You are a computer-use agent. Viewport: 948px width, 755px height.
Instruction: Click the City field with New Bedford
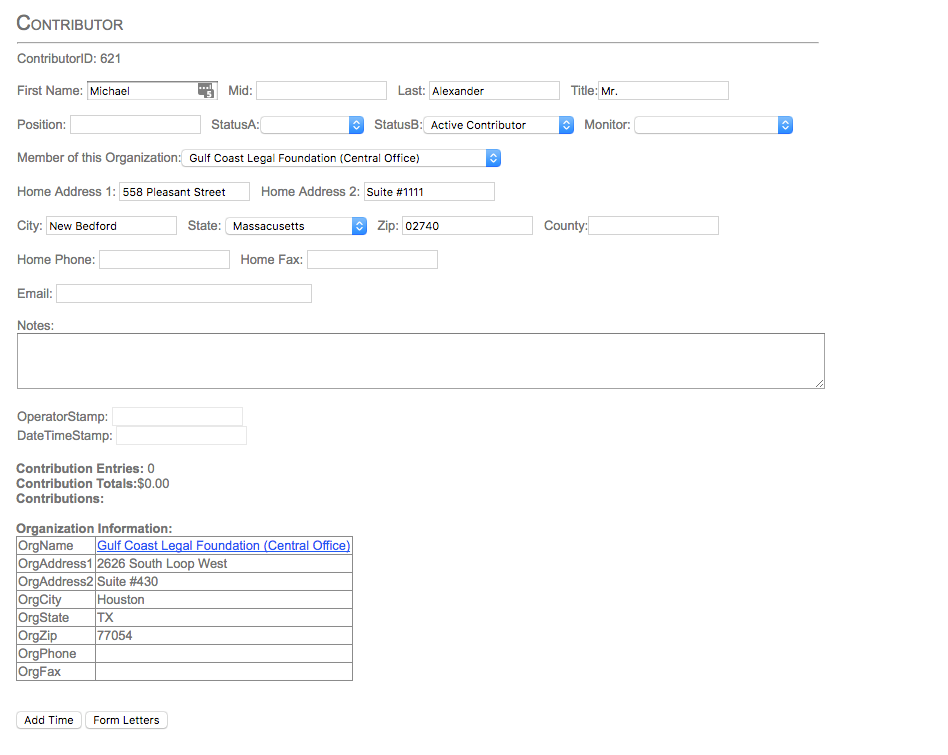[x=111, y=226]
